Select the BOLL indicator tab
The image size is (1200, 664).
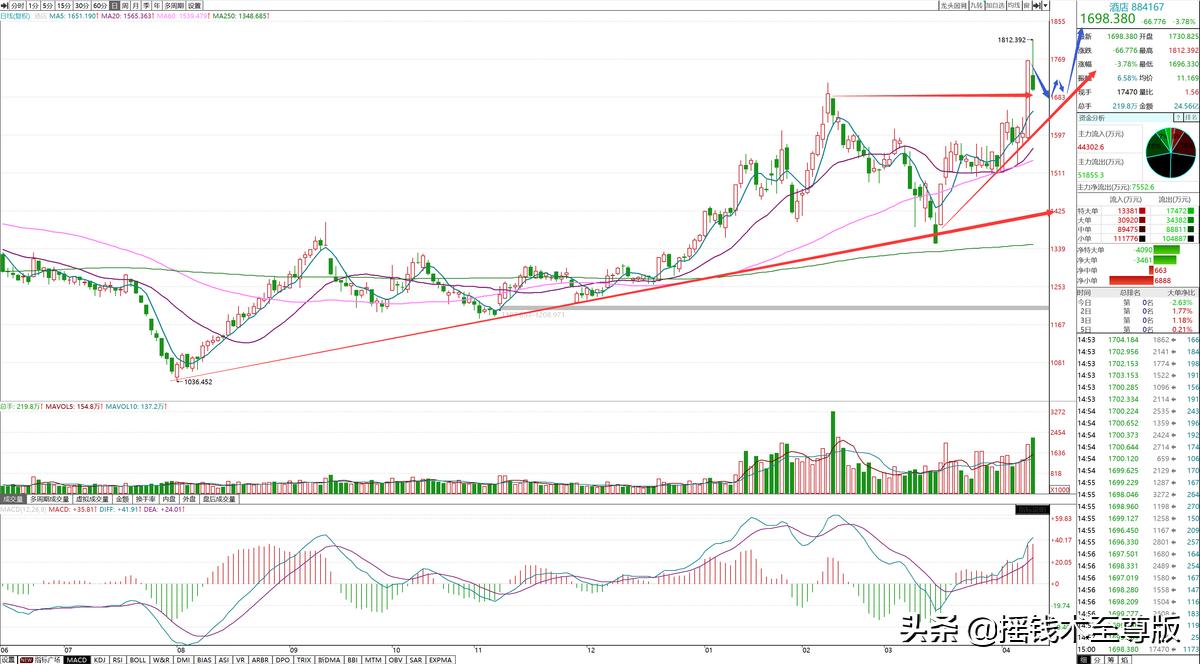[138, 659]
